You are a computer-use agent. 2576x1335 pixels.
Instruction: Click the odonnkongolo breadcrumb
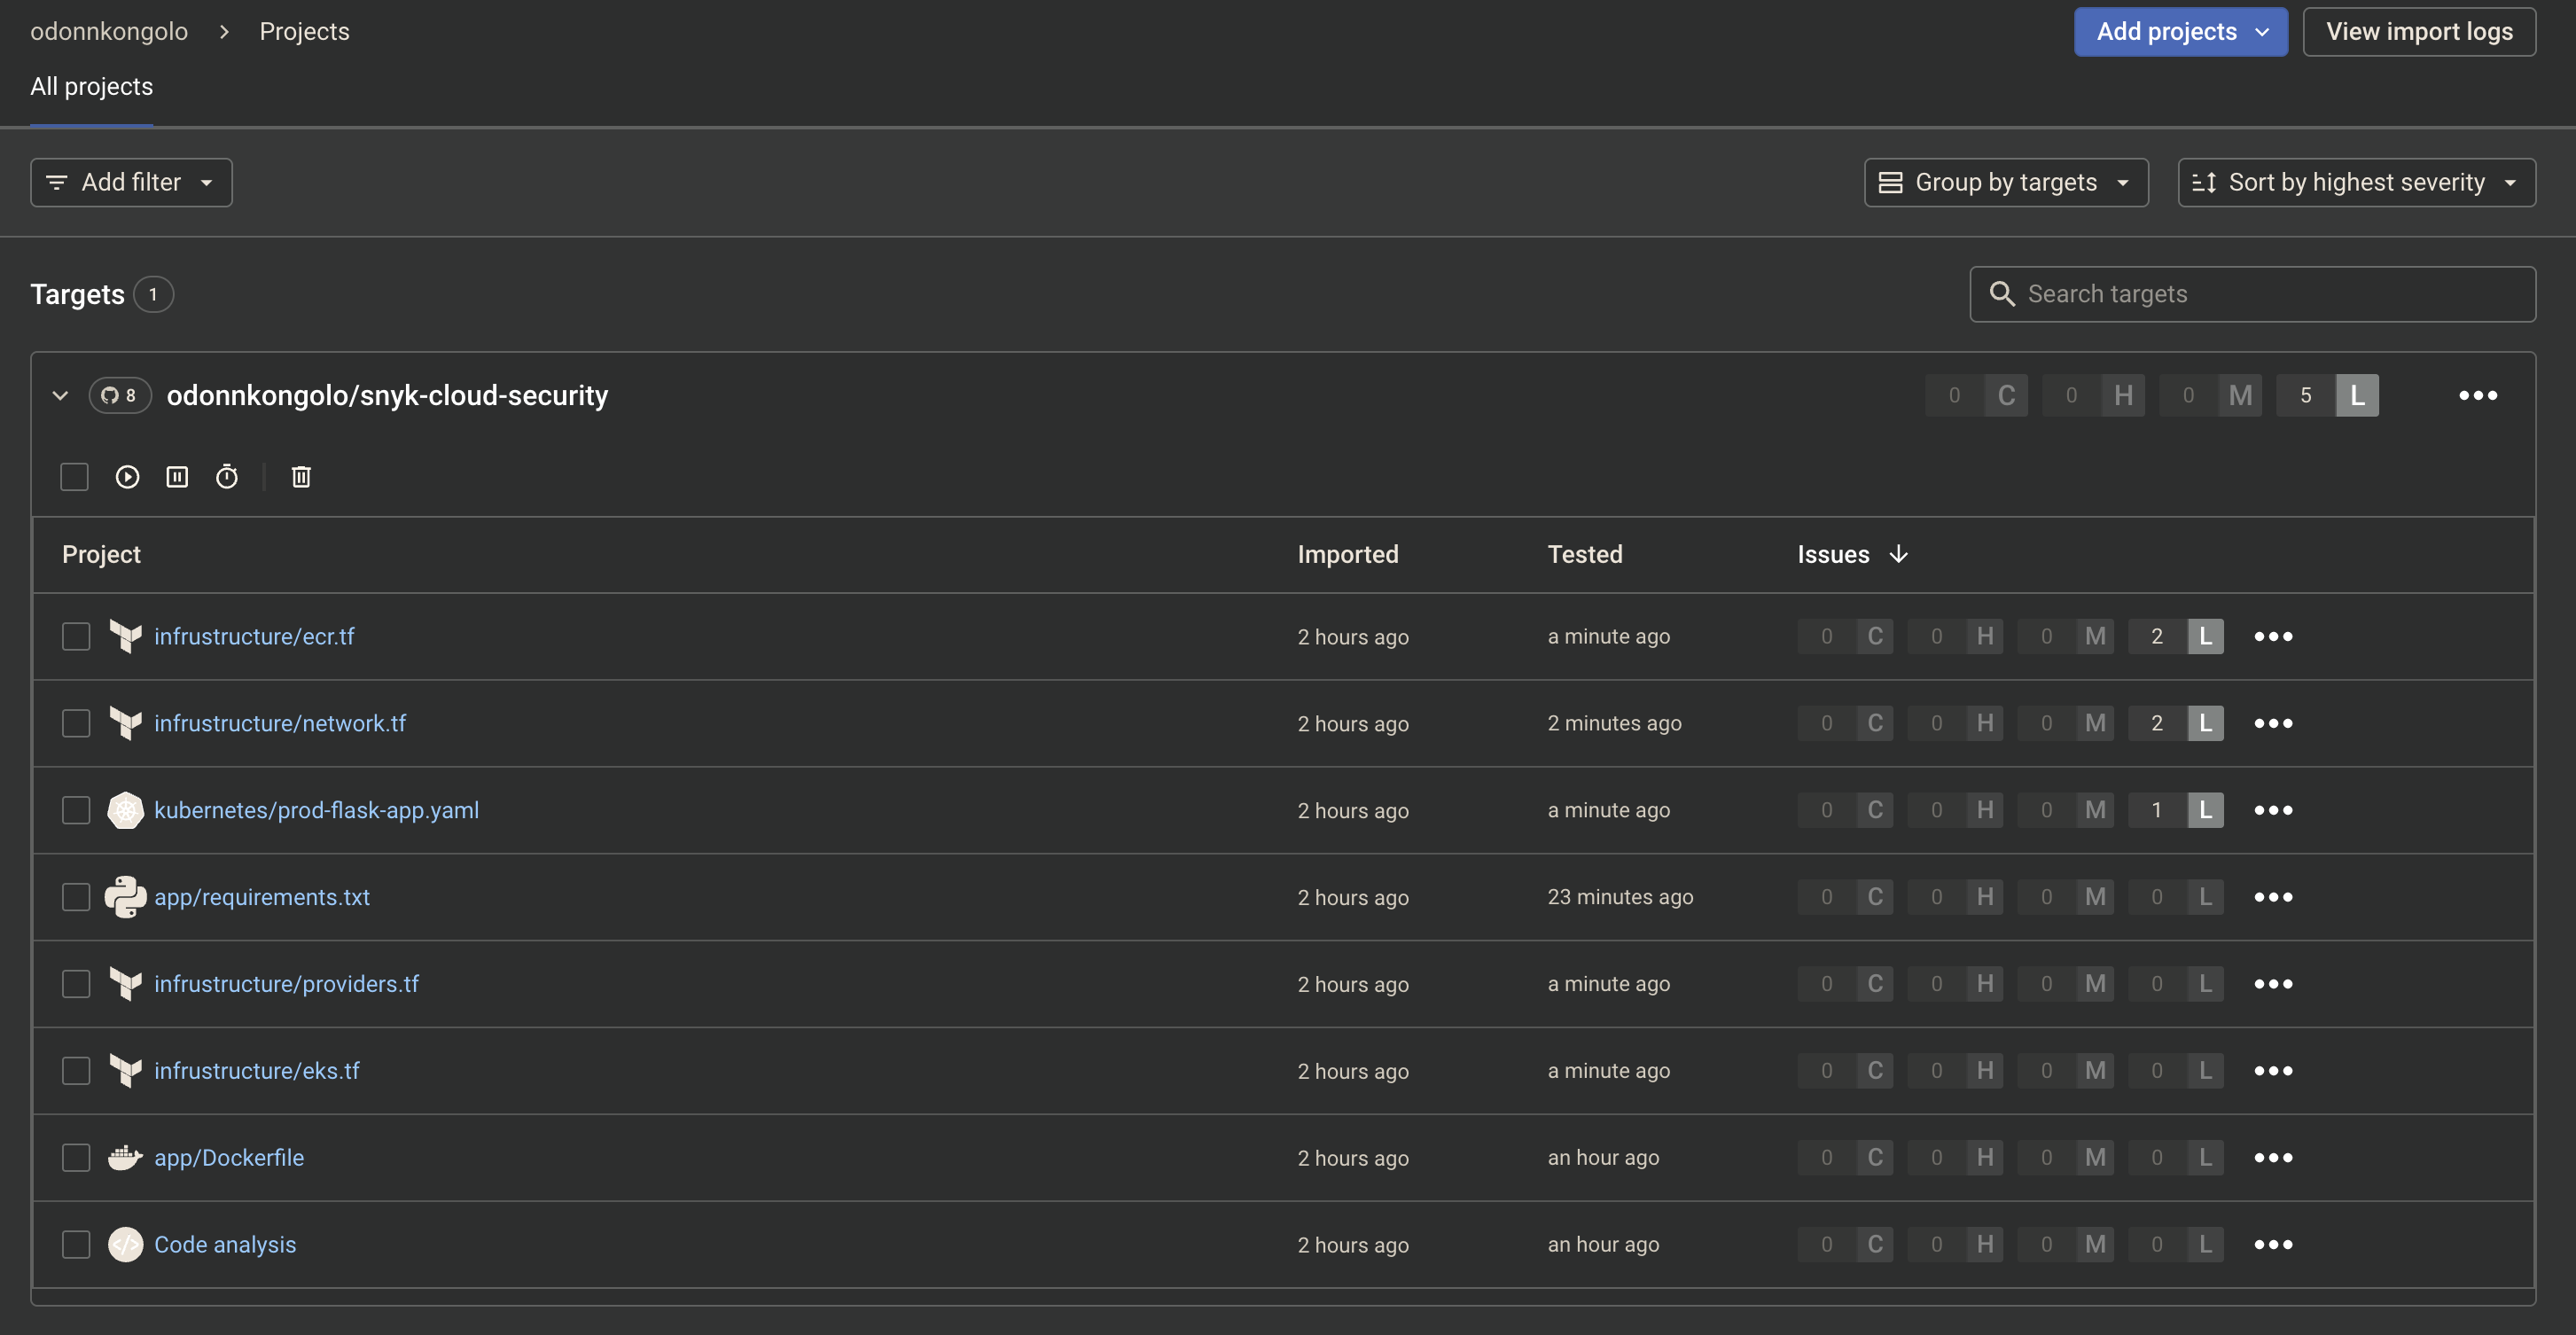109,32
